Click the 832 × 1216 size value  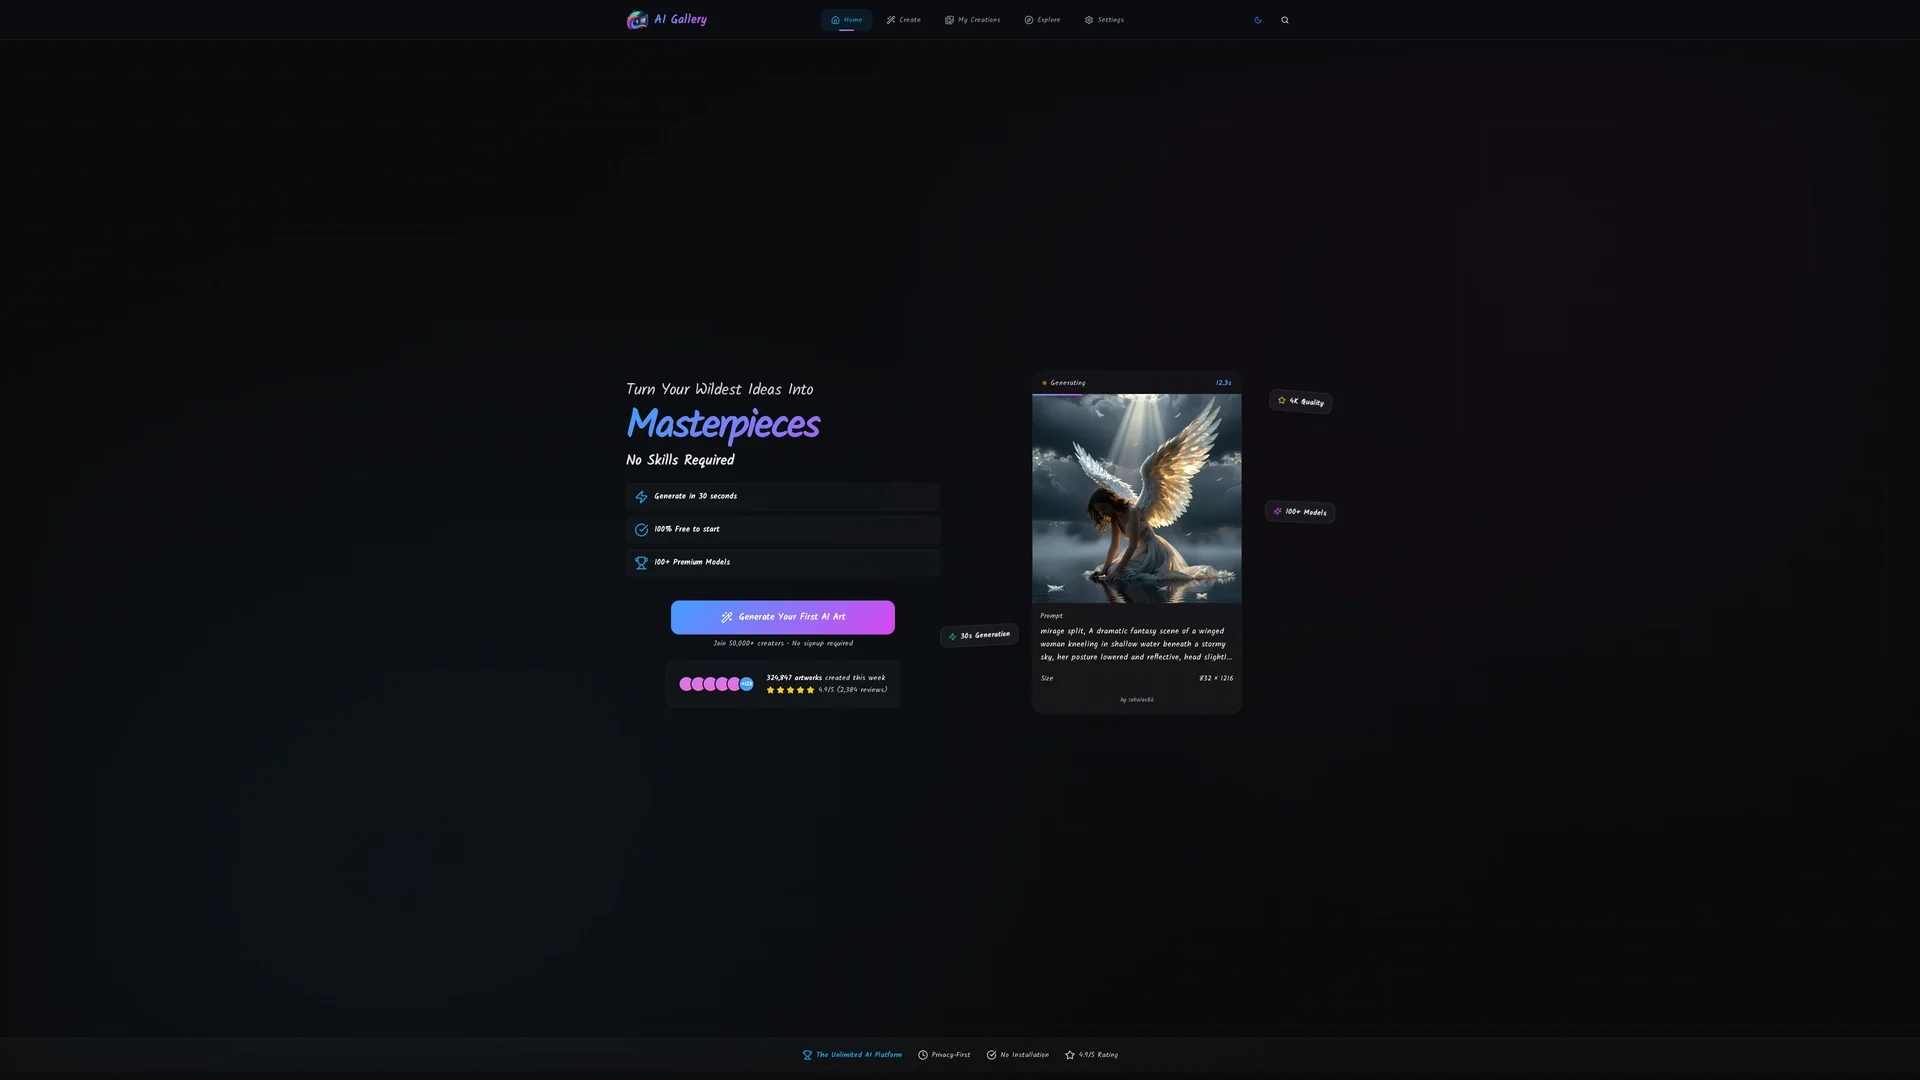1215,678
